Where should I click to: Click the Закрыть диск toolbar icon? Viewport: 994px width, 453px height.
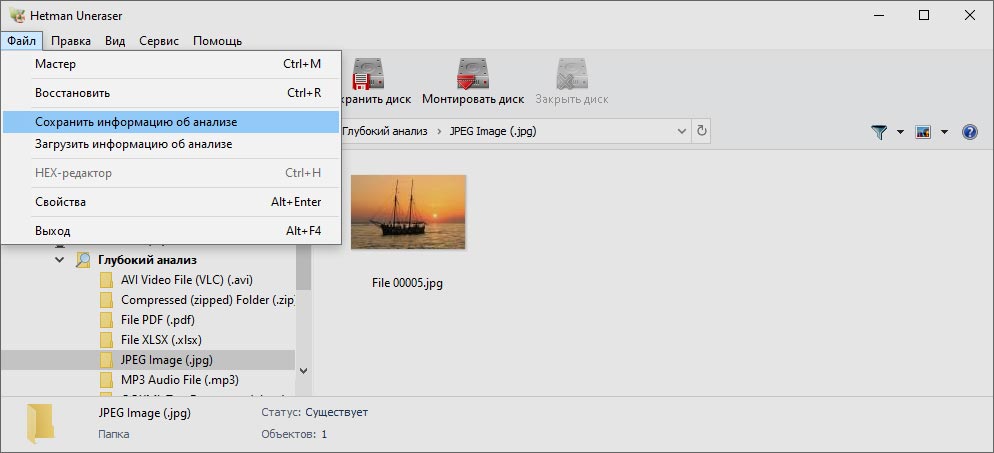[x=572, y=73]
